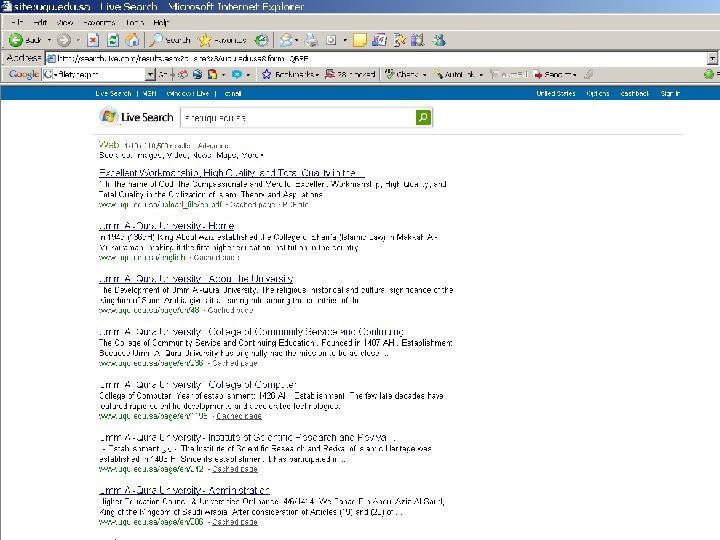Viewport: 720px width, 540px height.
Task: Click the MSN link in the blue bar
Action: pos(149,93)
